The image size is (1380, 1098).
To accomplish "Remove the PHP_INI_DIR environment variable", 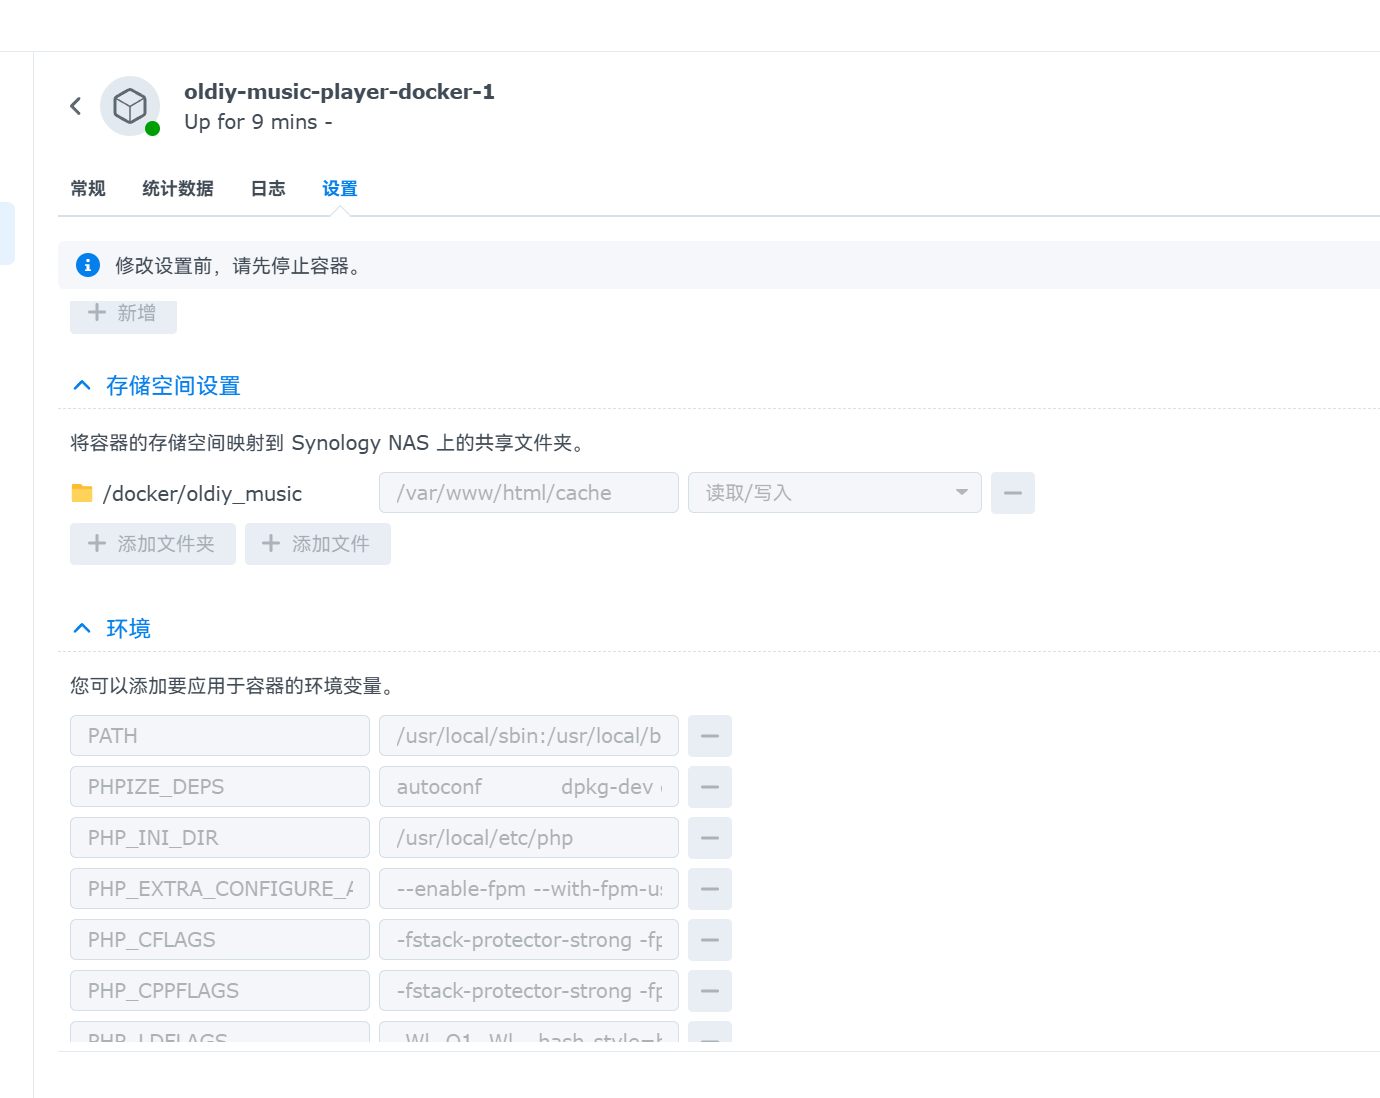I will pos(710,838).
